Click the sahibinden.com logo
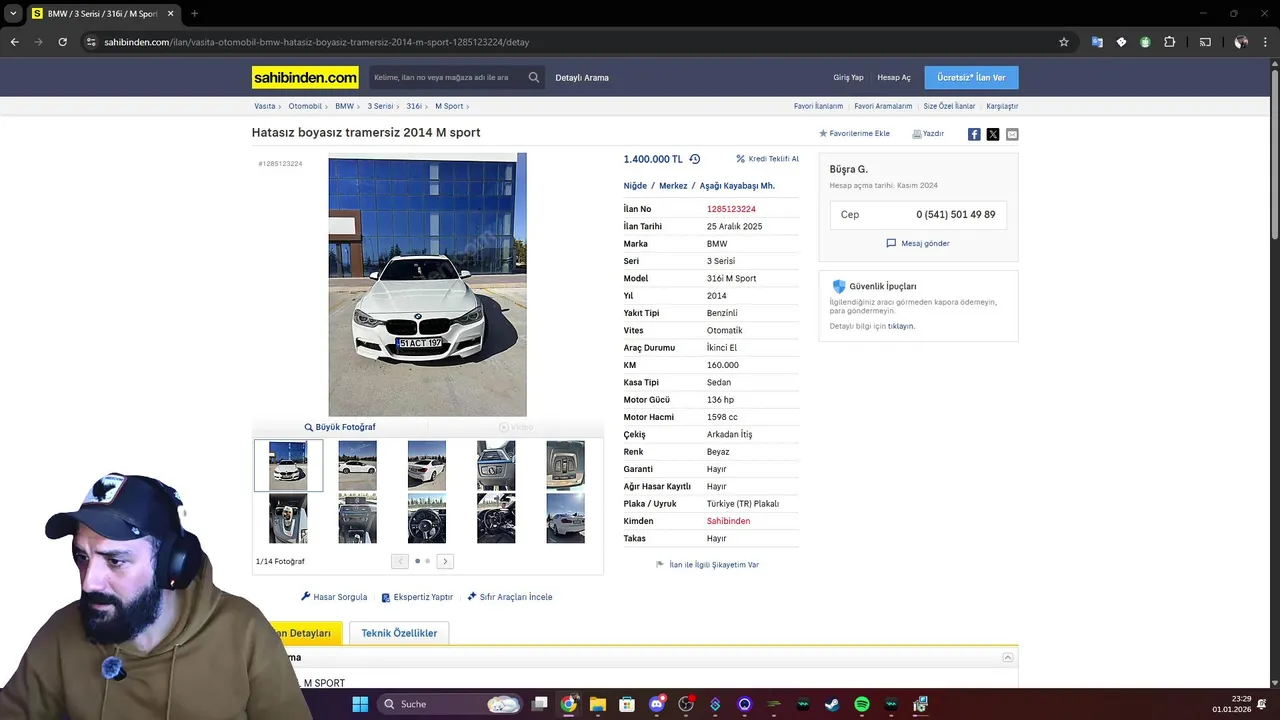 [x=305, y=77]
